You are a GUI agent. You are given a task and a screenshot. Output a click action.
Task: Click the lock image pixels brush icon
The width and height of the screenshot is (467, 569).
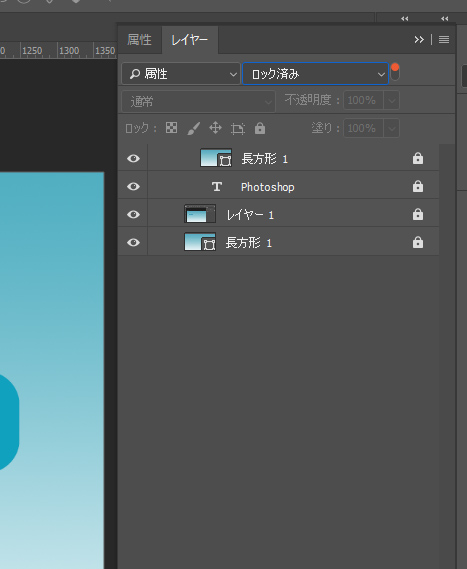pos(193,128)
